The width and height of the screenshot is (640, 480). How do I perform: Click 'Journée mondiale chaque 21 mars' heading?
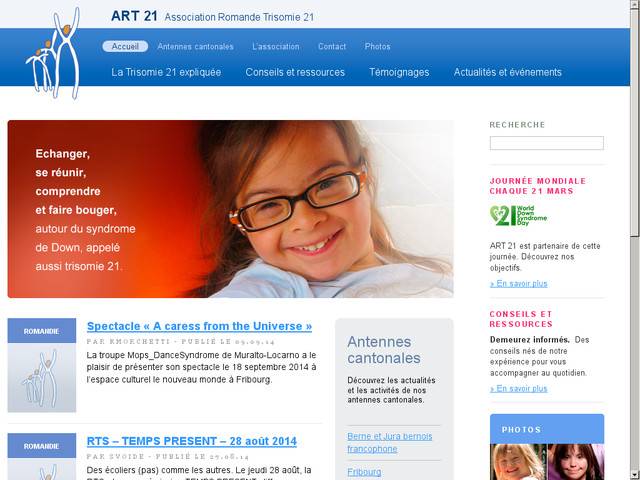coord(538,186)
